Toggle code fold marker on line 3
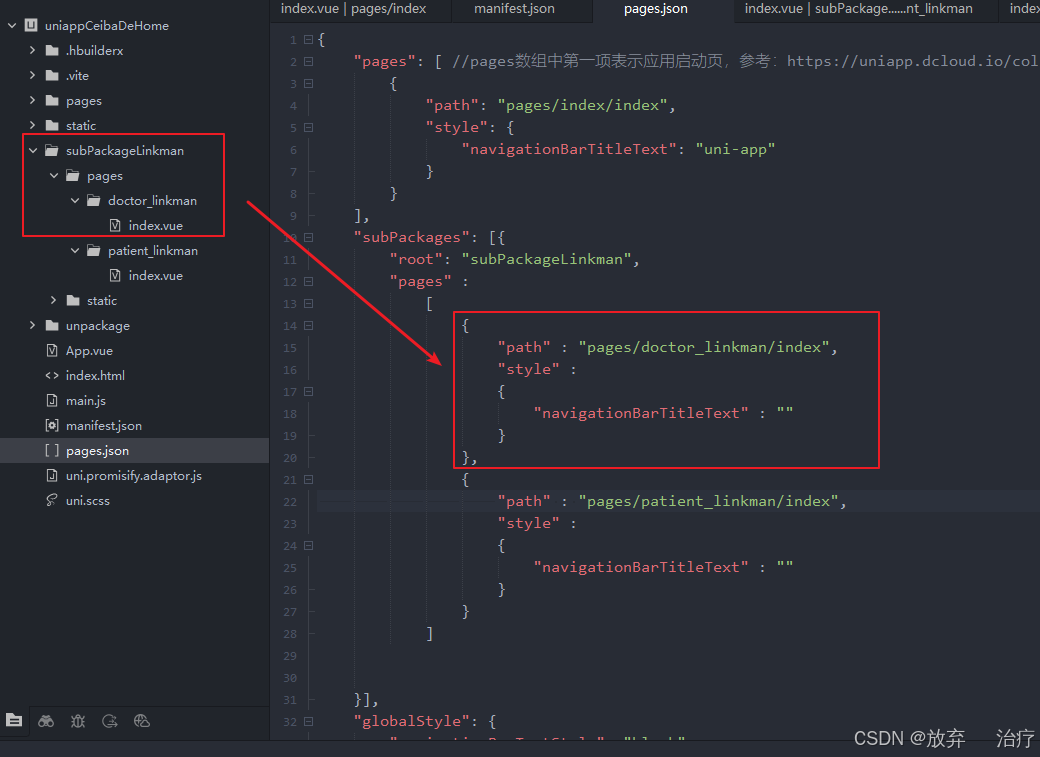1040x757 pixels. tap(308, 84)
